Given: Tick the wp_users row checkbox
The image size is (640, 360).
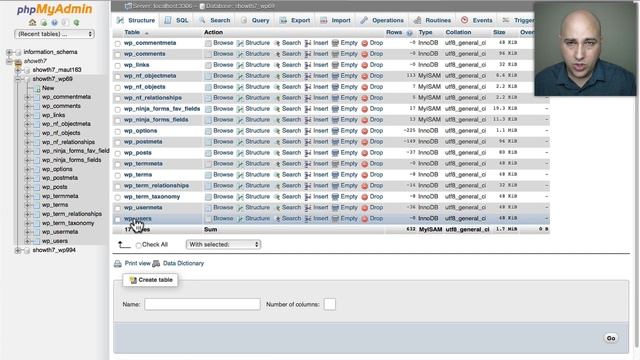Looking at the screenshot, I should click(118, 219).
